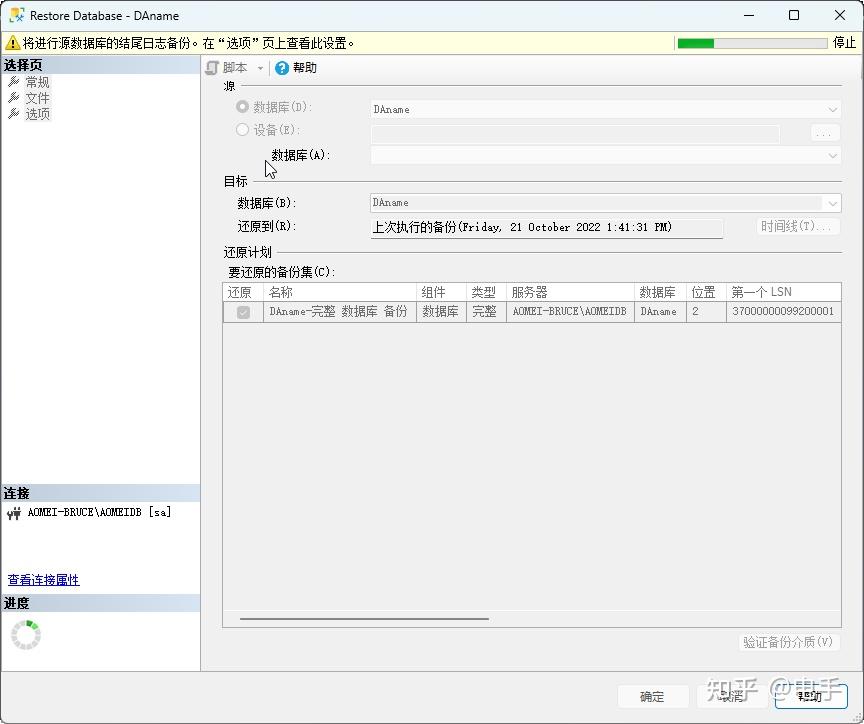Image resolution: width=864 pixels, height=724 pixels.
Task: Select the 文件 page icon in 选择页
Action: coord(14,98)
